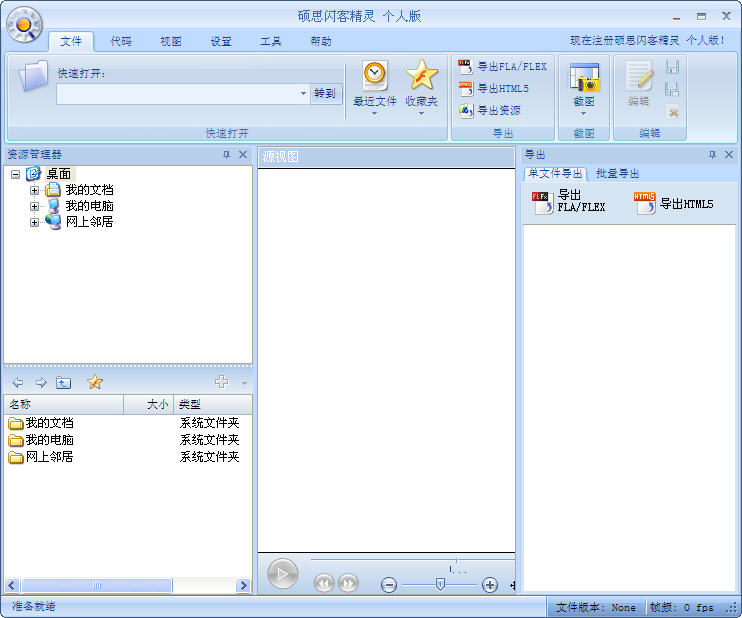Image resolution: width=742 pixels, height=618 pixels.
Task: Select the 批量导出 tab
Action: pos(618,174)
